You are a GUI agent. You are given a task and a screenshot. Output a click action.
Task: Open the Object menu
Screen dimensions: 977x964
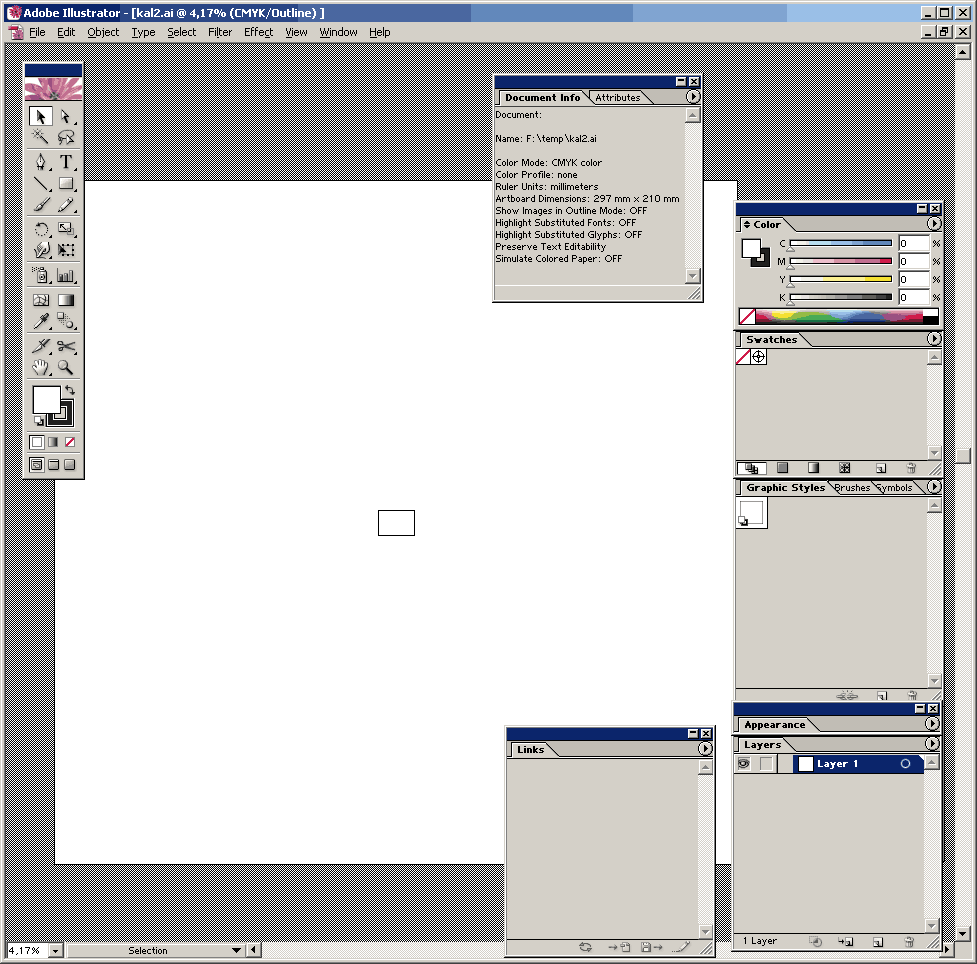point(103,32)
